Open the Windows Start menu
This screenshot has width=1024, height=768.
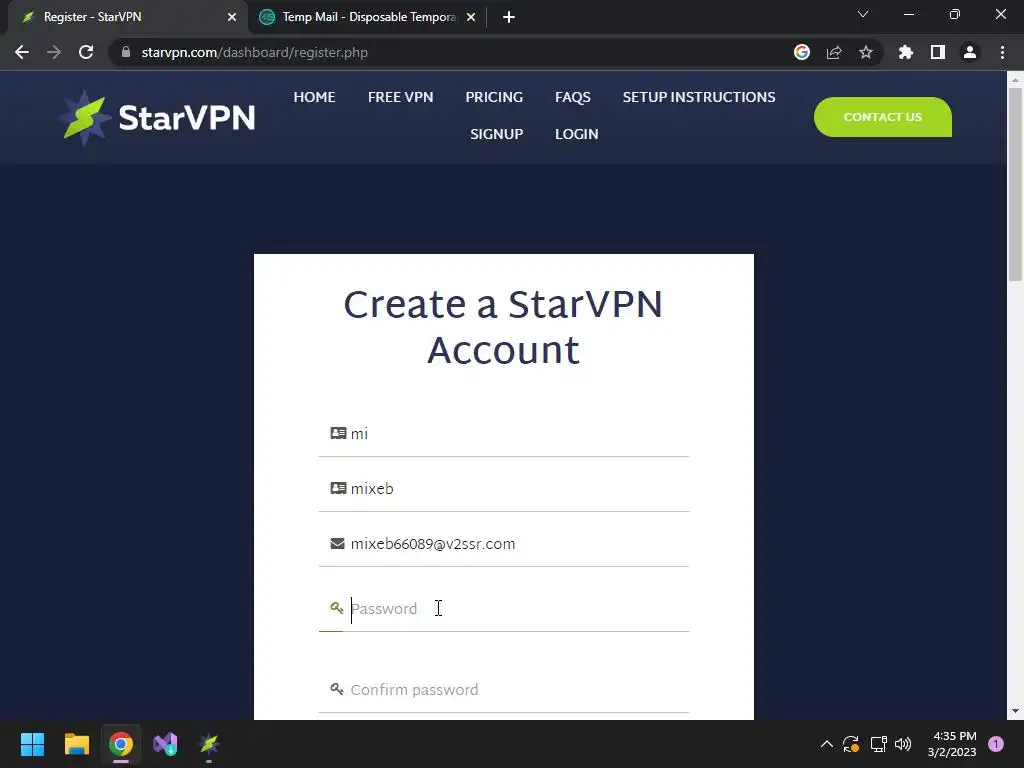(x=32, y=744)
